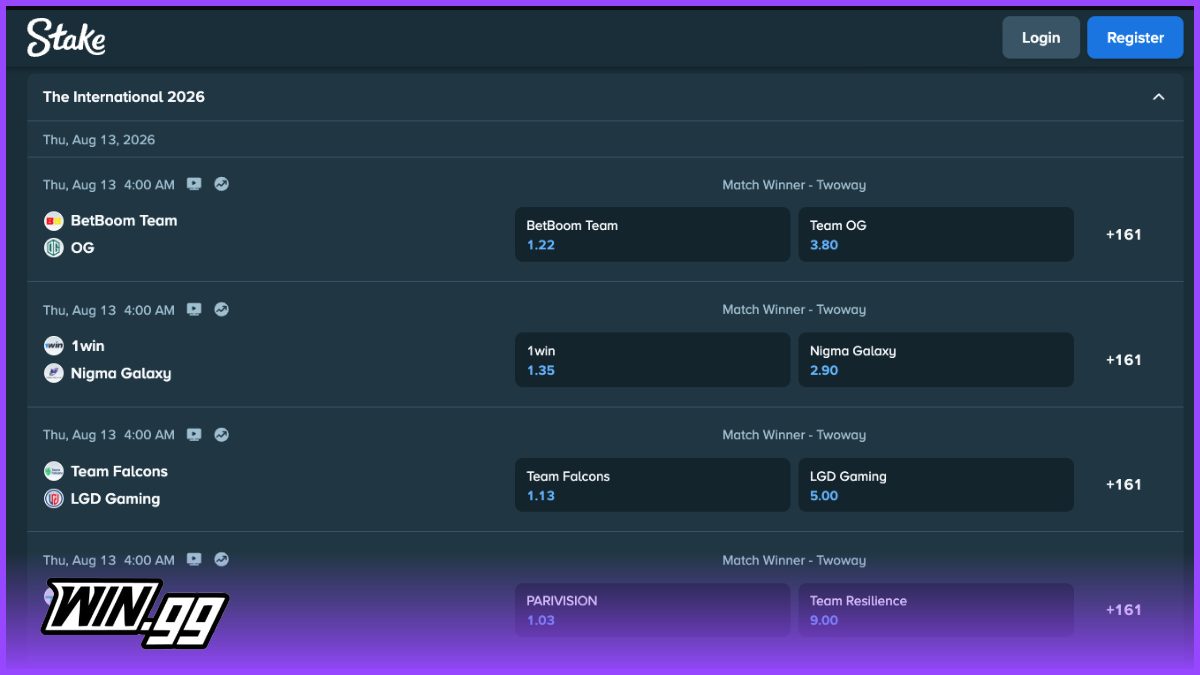
Task: Open +161 markets for Falcons vs LGD Gaming
Action: [x=1123, y=485]
